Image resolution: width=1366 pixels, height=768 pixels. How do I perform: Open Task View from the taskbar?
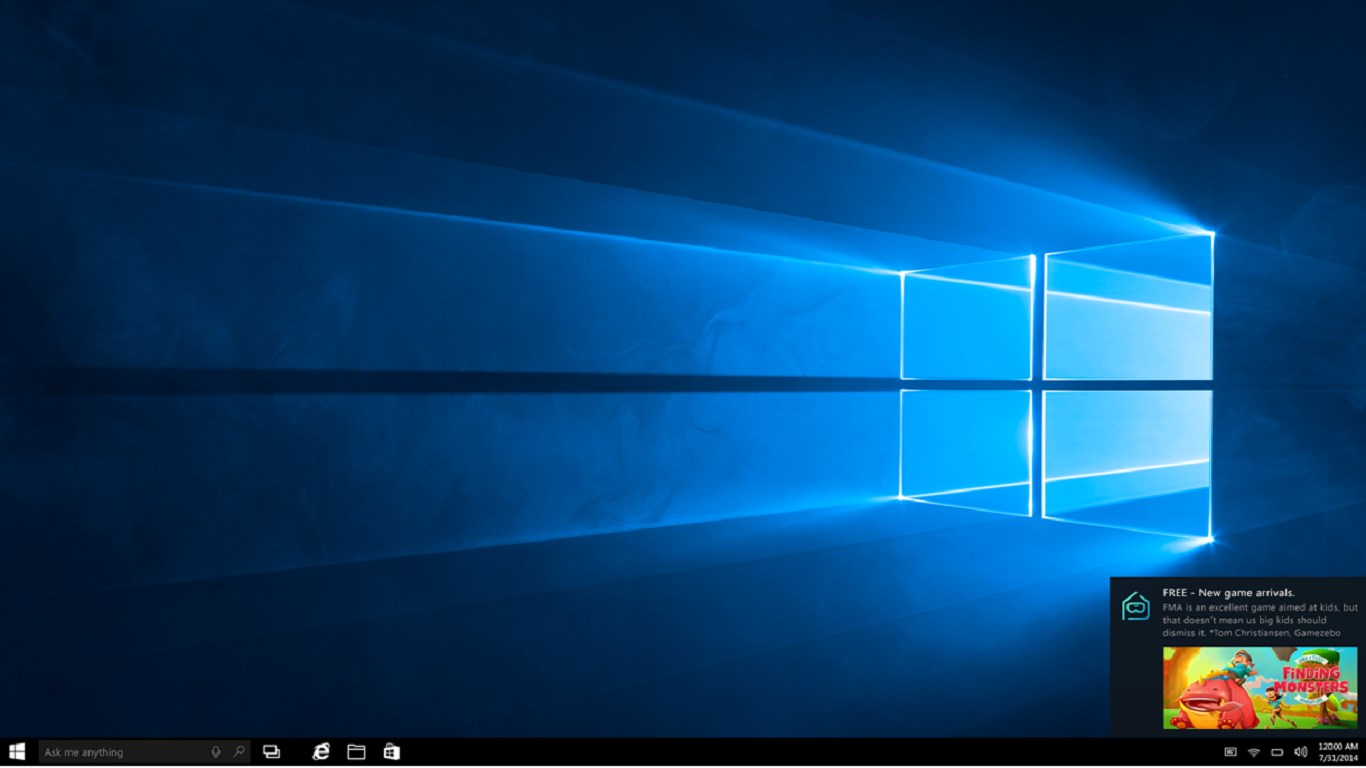click(x=271, y=752)
